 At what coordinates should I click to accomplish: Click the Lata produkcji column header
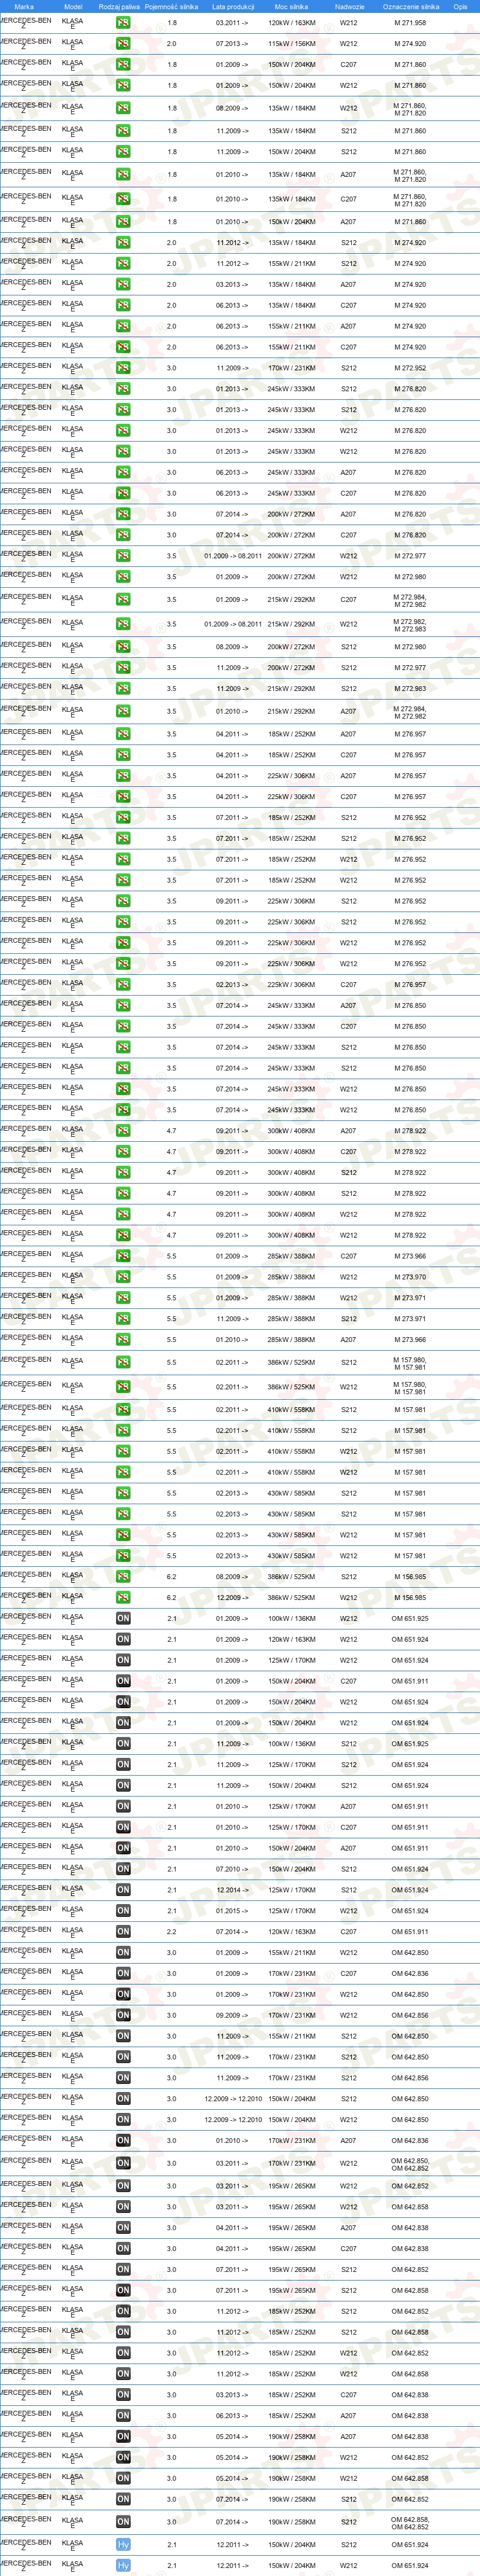233,6
